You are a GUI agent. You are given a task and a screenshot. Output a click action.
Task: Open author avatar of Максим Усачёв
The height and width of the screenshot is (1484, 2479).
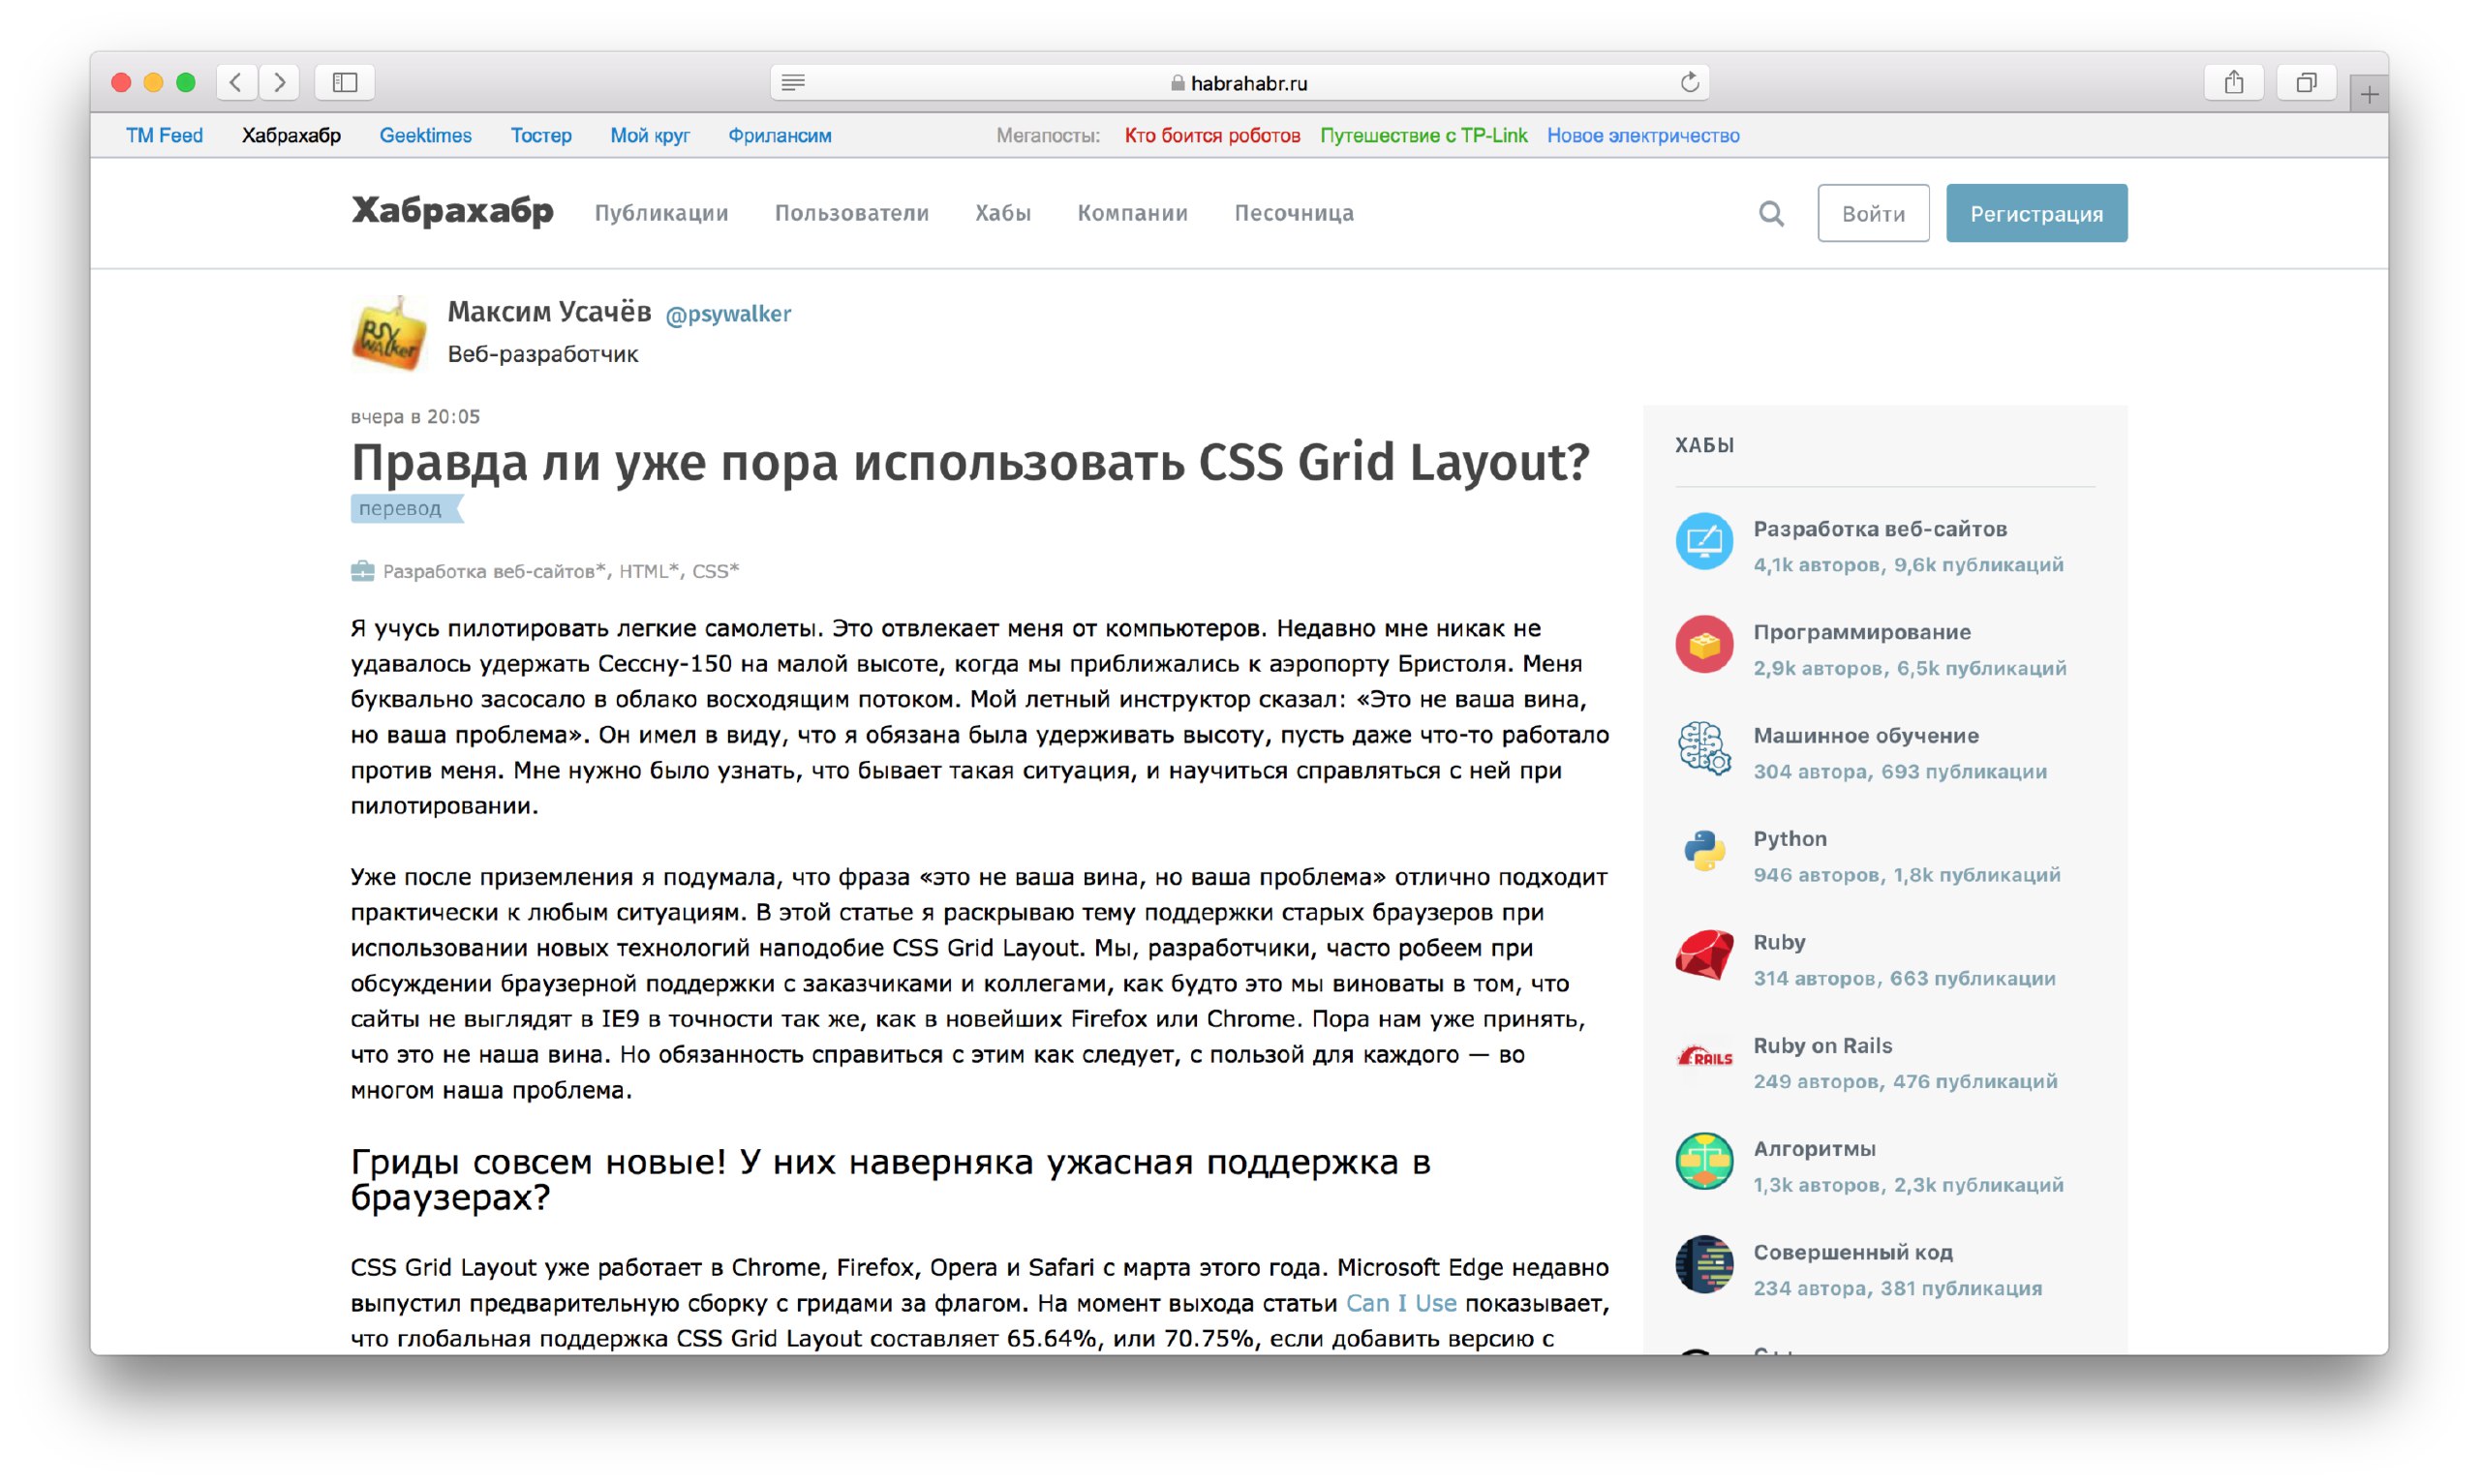(389, 333)
